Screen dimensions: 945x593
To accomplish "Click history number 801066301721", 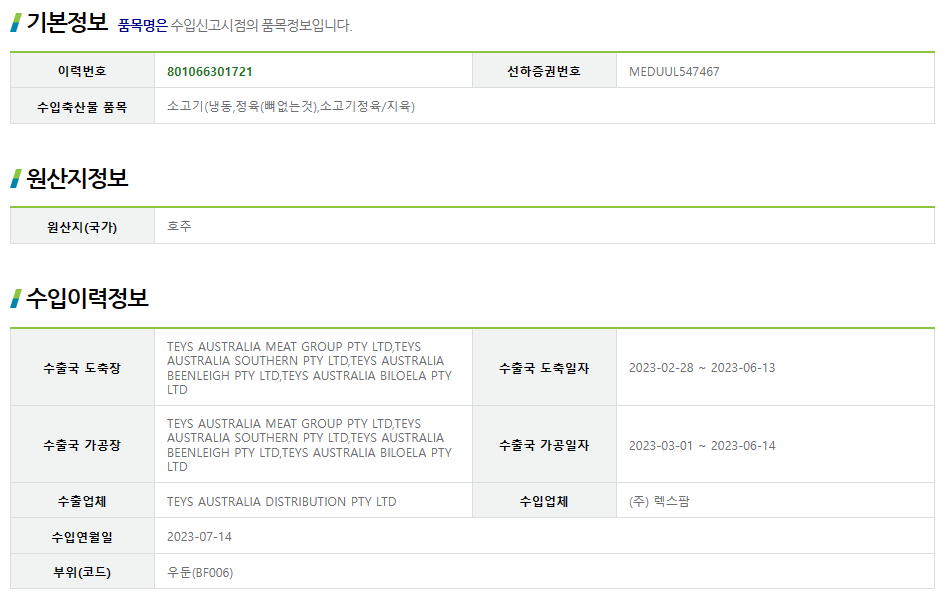I will click(x=210, y=72).
